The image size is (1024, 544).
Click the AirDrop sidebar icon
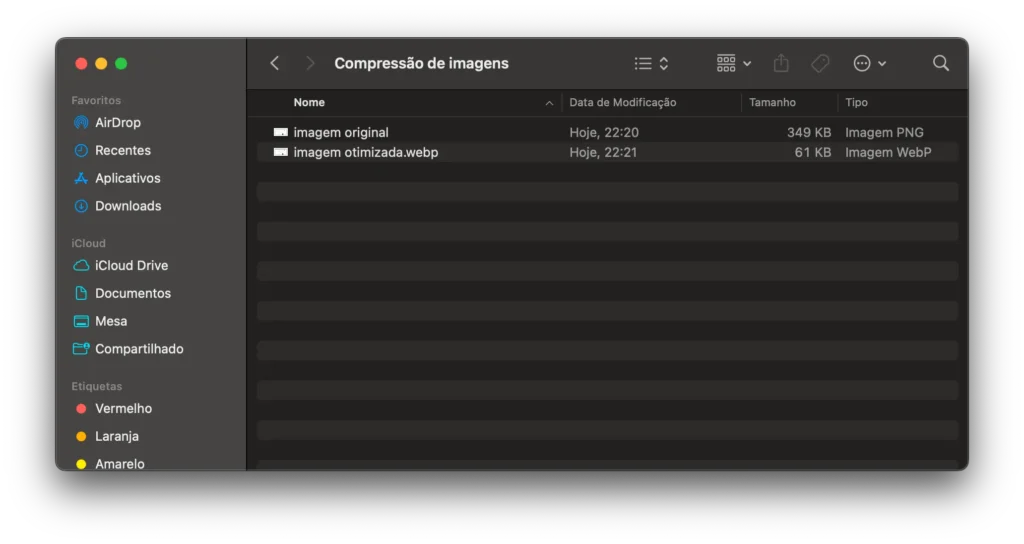click(81, 123)
